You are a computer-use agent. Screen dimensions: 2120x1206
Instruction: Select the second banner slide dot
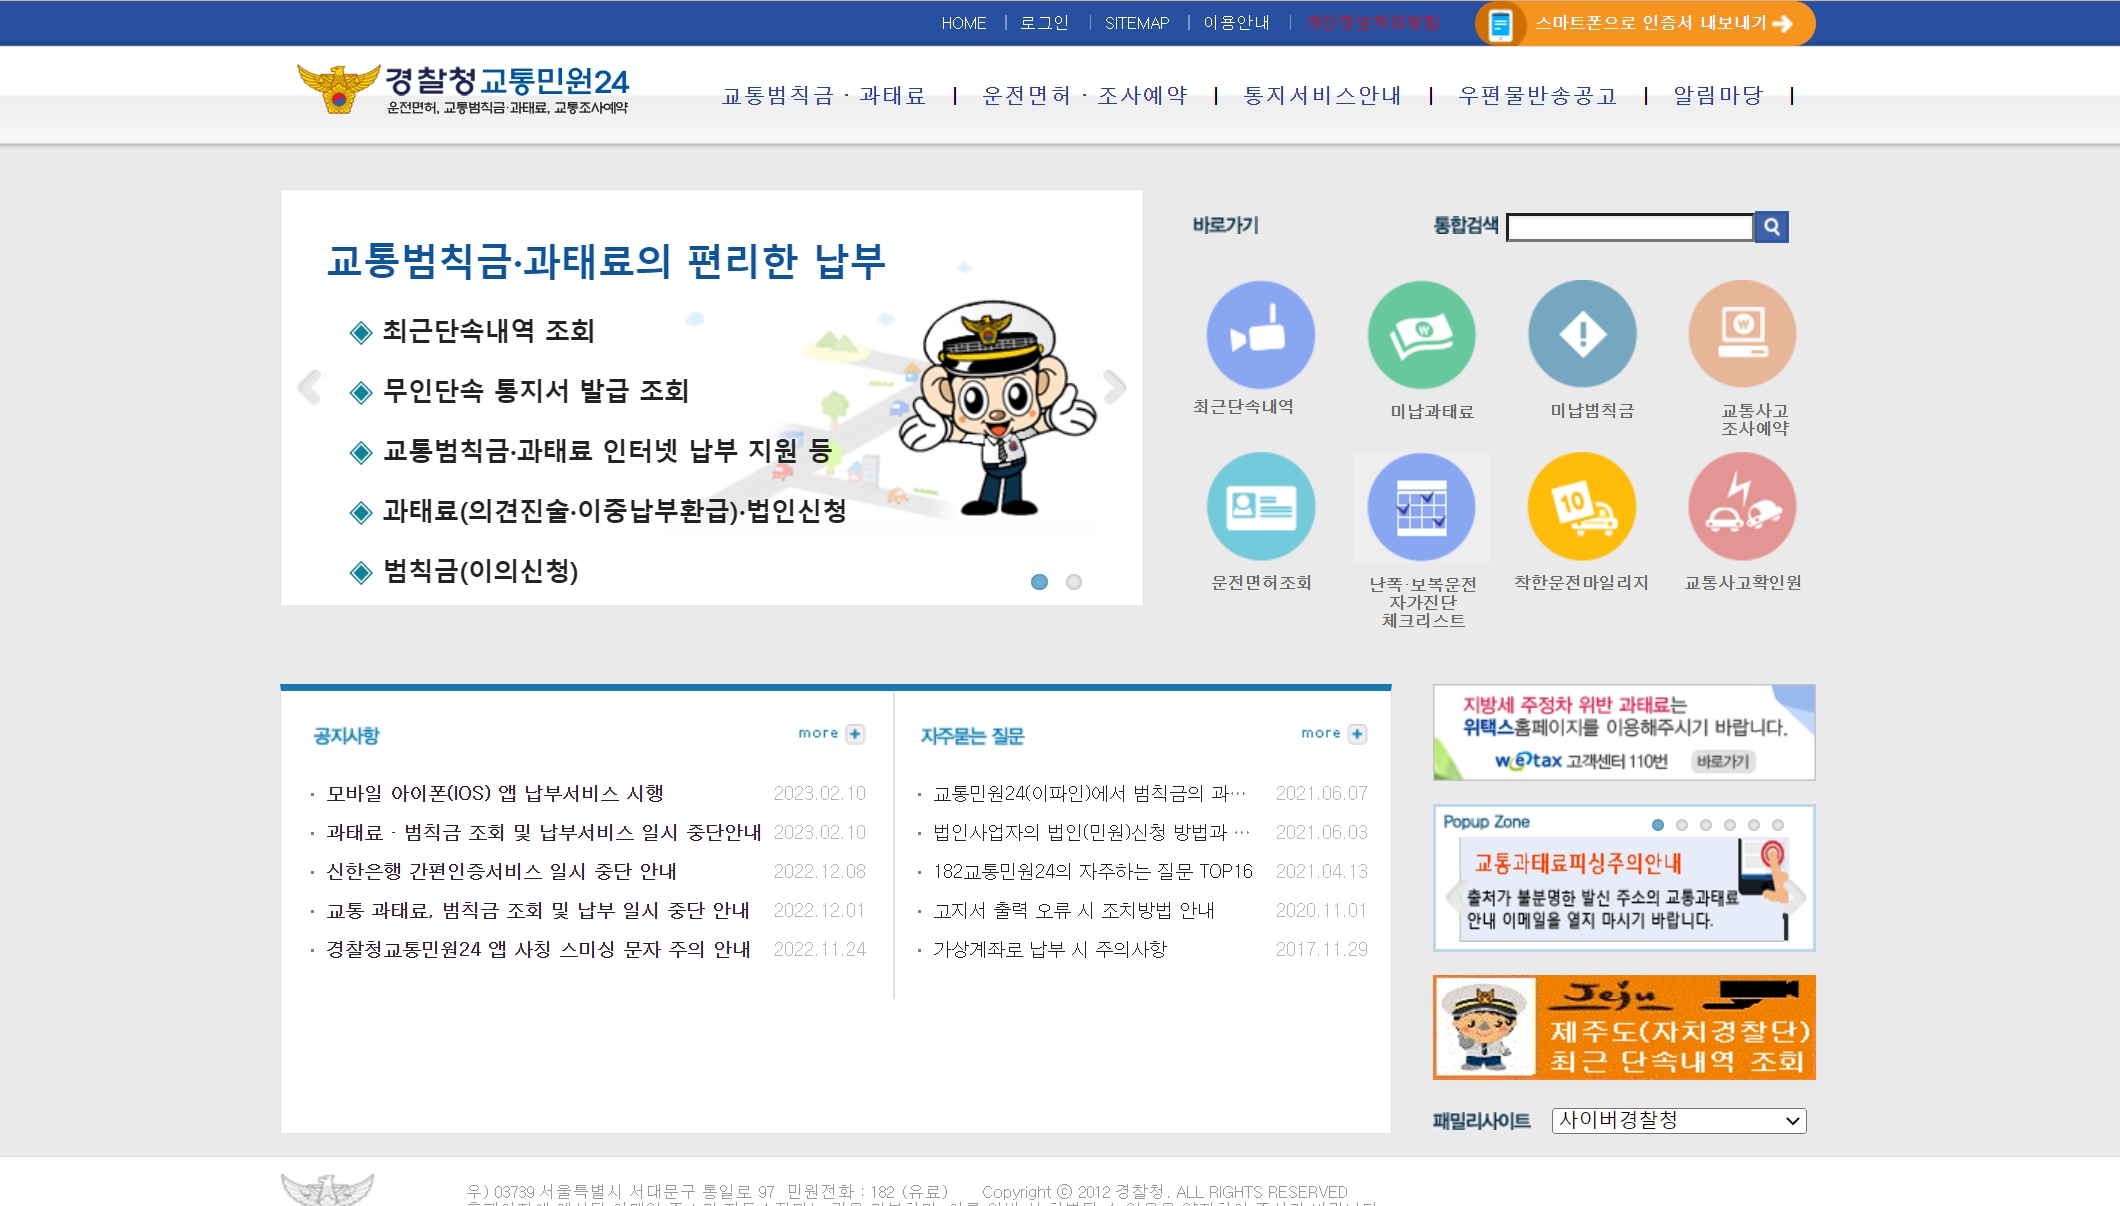point(1074,582)
